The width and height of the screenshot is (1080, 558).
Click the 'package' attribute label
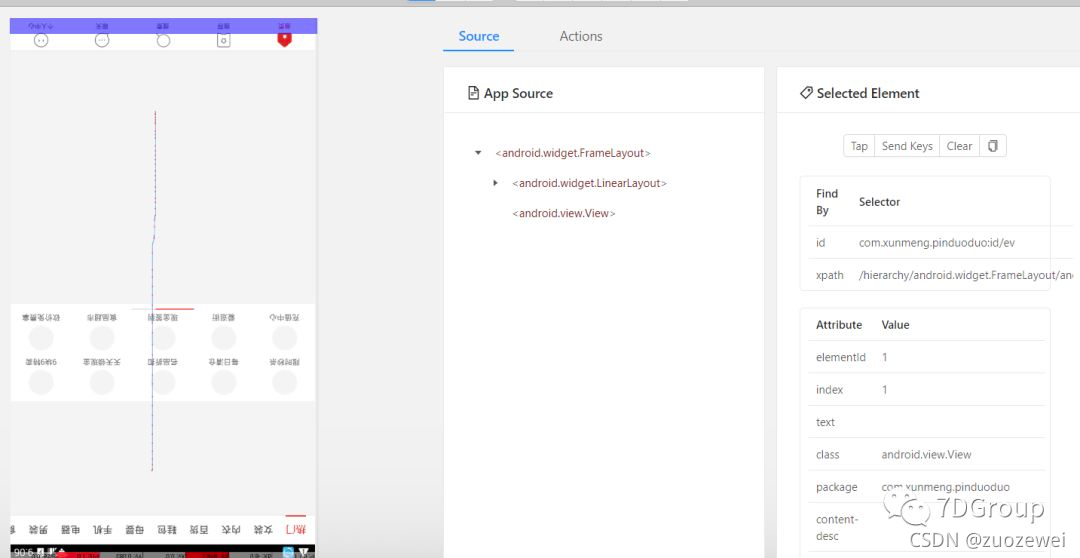point(836,487)
